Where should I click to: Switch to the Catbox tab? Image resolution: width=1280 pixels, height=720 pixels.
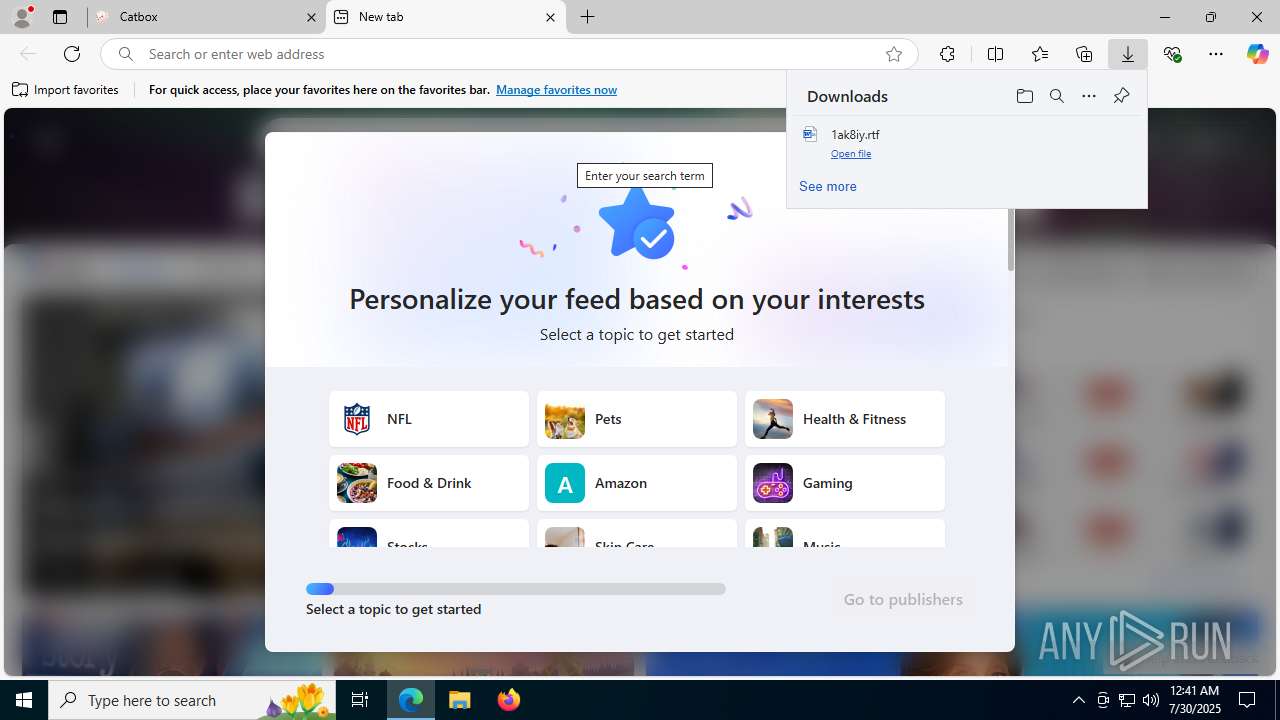pyautogui.click(x=205, y=17)
